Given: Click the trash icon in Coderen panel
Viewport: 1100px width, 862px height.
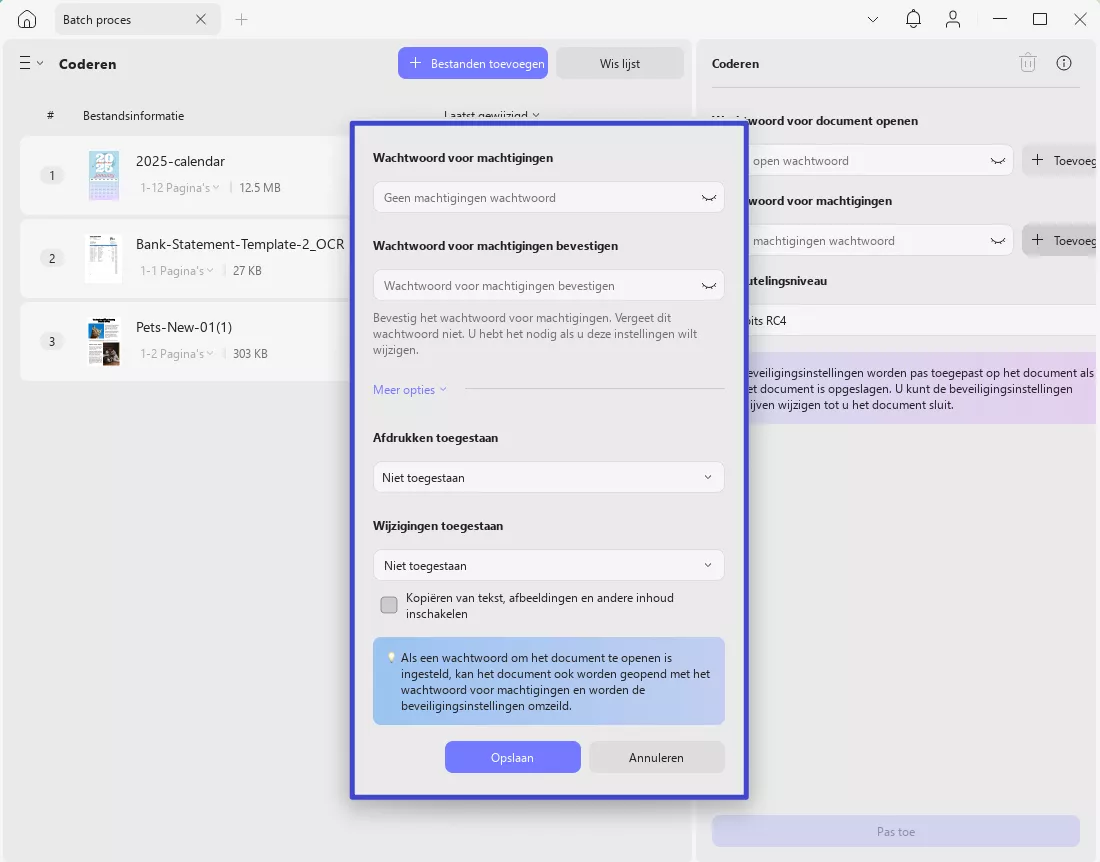Looking at the screenshot, I should (1028, 62).
